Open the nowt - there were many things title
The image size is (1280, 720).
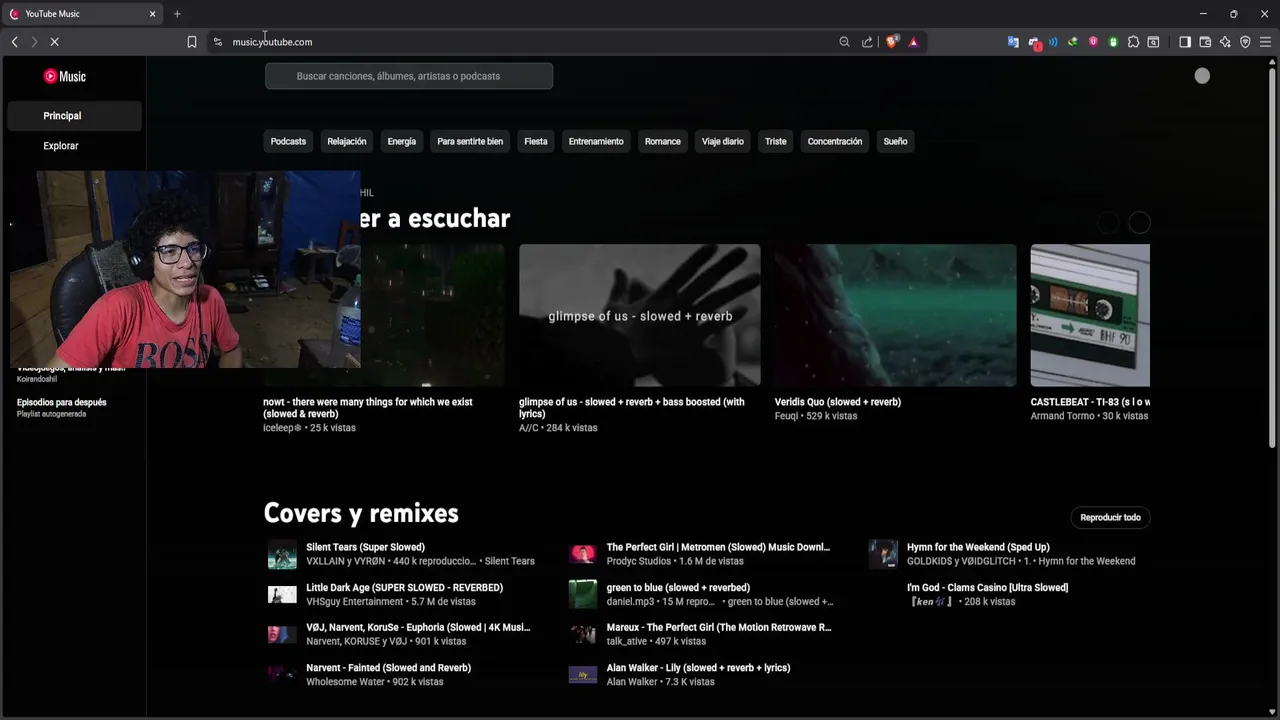pos(368,408)
